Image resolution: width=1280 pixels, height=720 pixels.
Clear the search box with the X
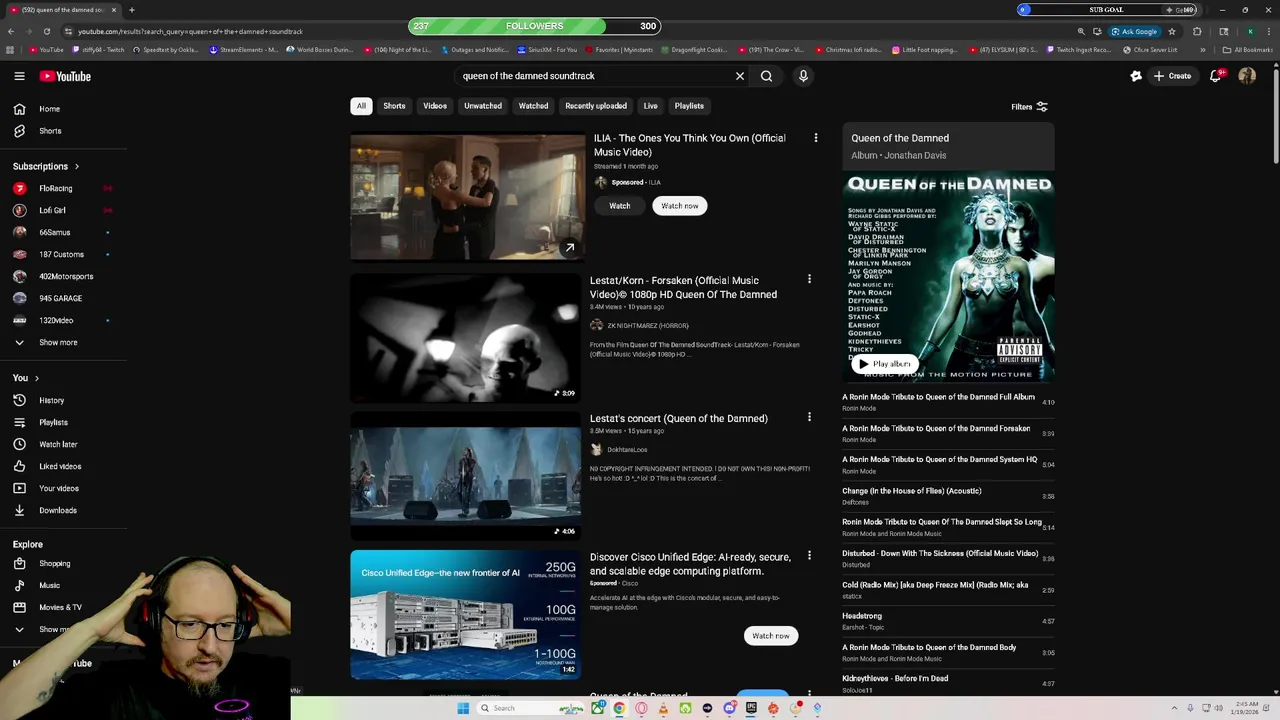click(740, 76)
